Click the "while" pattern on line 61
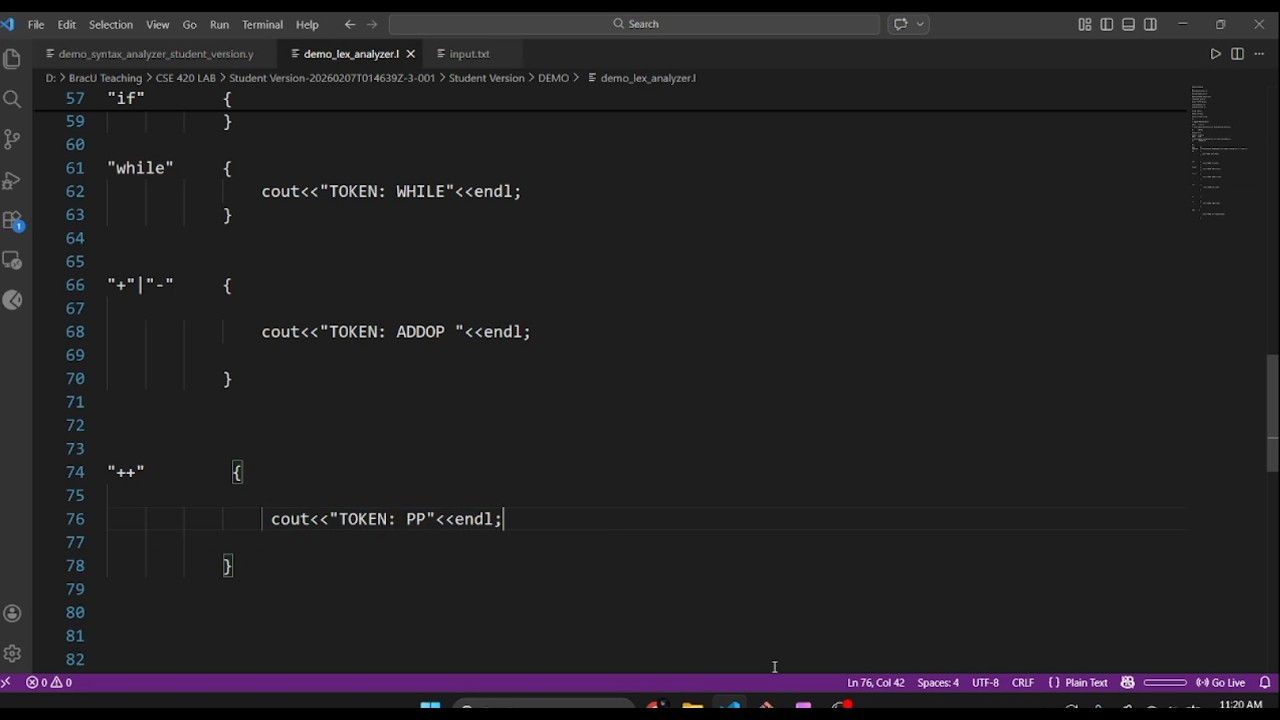Screen dimensions: 1280x720 [x=140, y=168]
